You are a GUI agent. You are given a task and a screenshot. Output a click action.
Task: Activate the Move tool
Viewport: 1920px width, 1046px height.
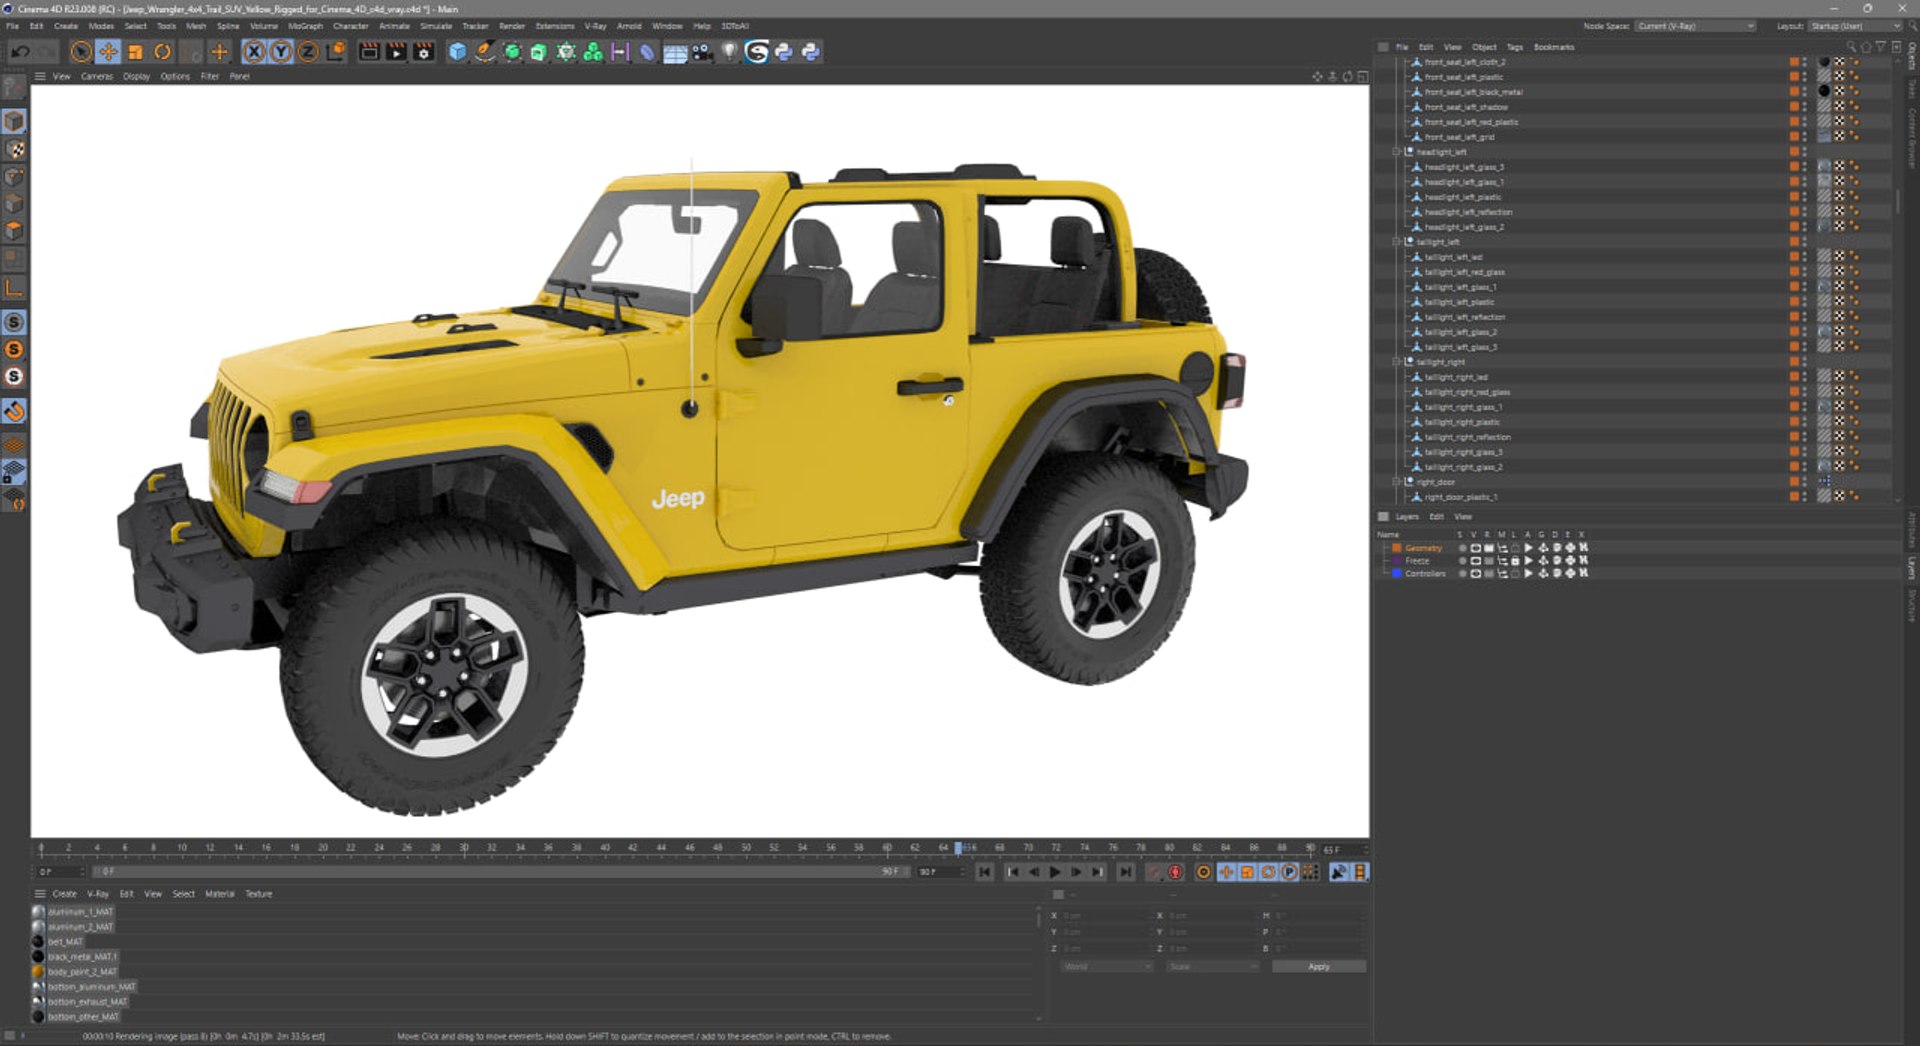click(x=108, y=52)
